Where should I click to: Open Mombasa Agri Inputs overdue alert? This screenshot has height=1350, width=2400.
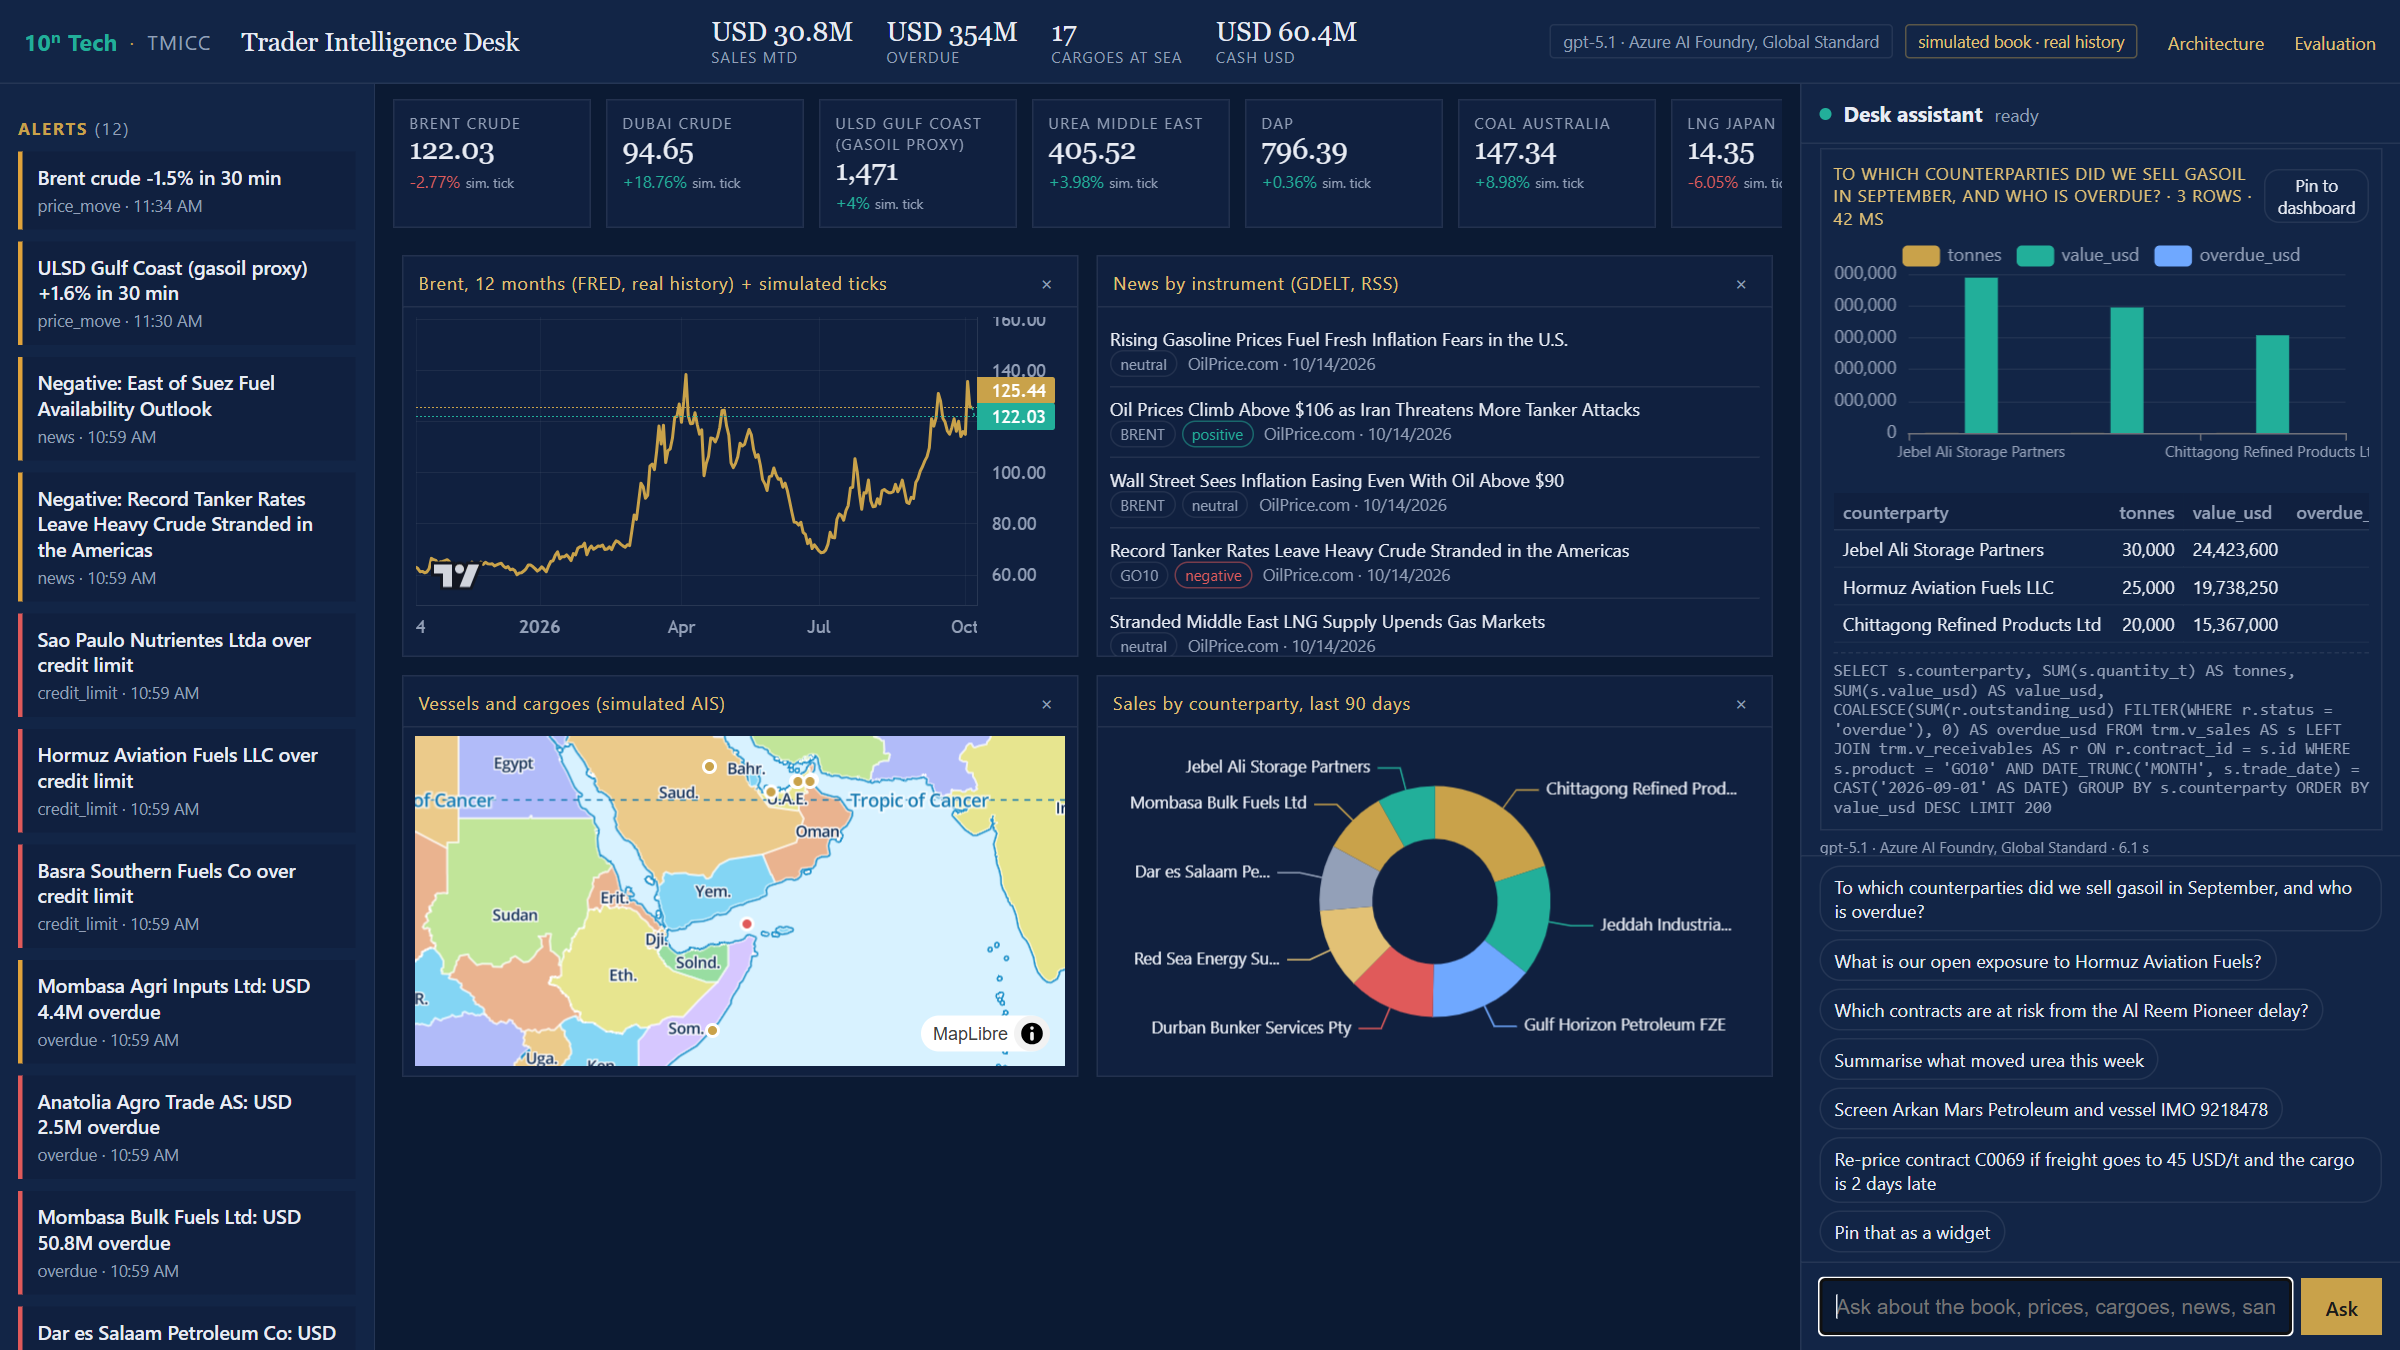(x=186, y=1012)
